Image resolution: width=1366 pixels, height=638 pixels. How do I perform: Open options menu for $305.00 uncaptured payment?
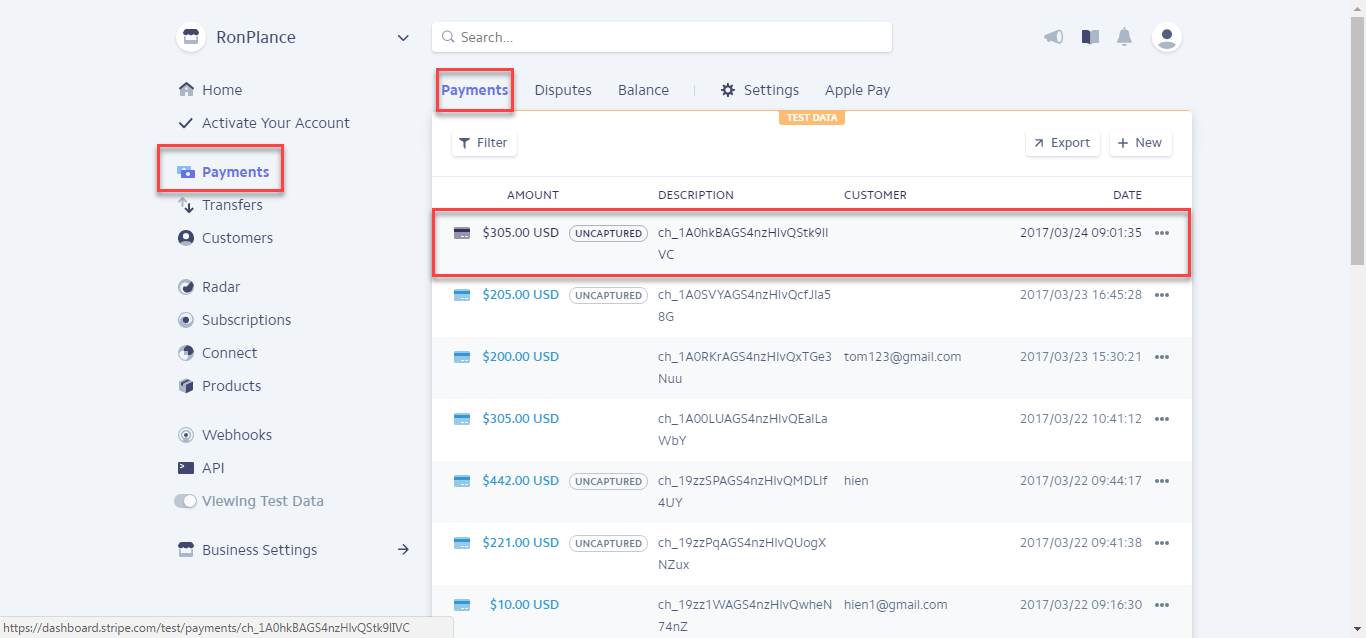1161,233
